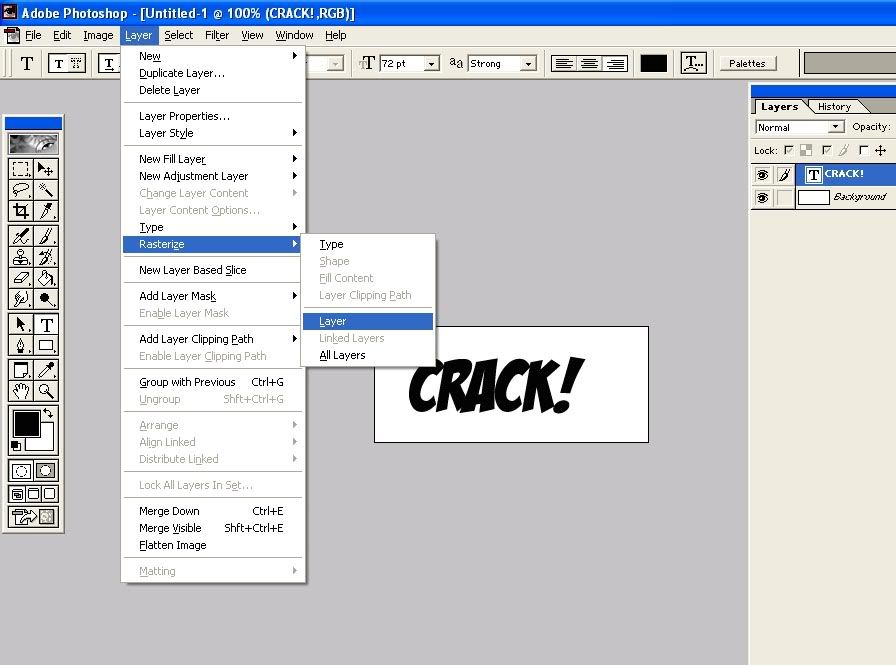Expand the Layer Style submenu
896x665 pixels.
(x=213, y=133)
